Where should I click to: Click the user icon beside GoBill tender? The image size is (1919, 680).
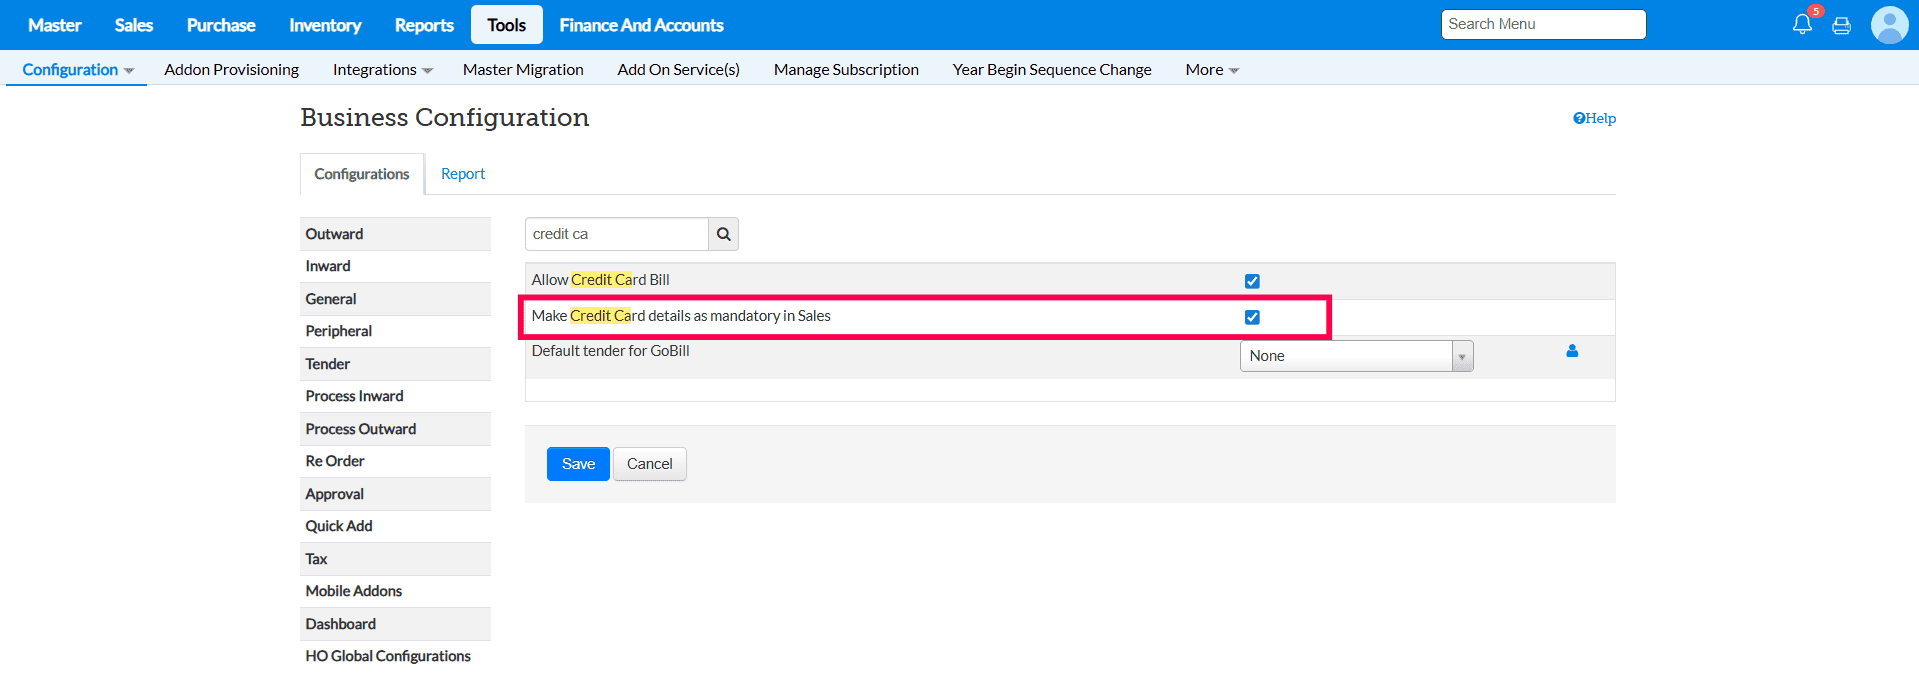[x=1572, y=351]
